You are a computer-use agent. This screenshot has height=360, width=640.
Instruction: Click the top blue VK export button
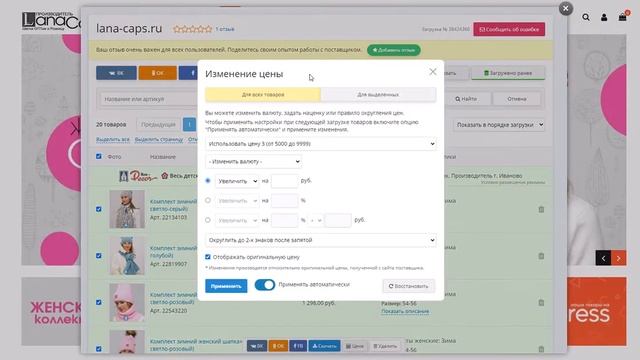(x=116, y=73)
